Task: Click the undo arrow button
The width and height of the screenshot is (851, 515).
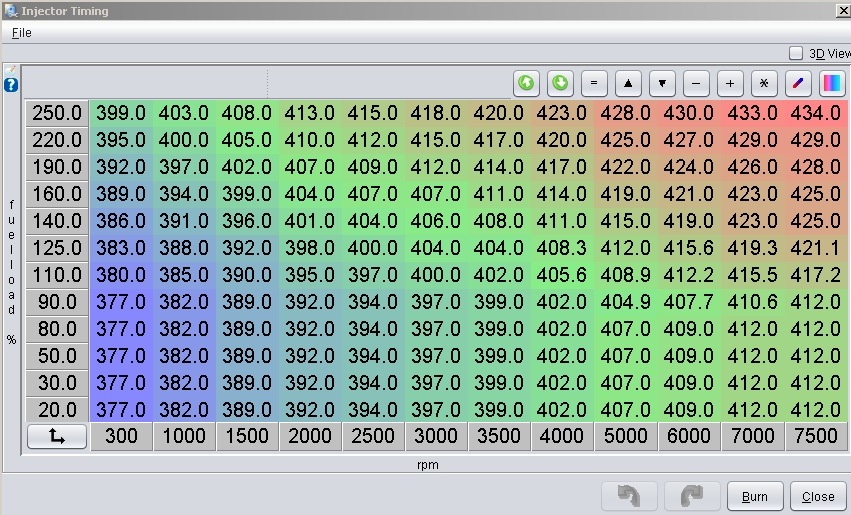Action: click(x=630, y=496)
